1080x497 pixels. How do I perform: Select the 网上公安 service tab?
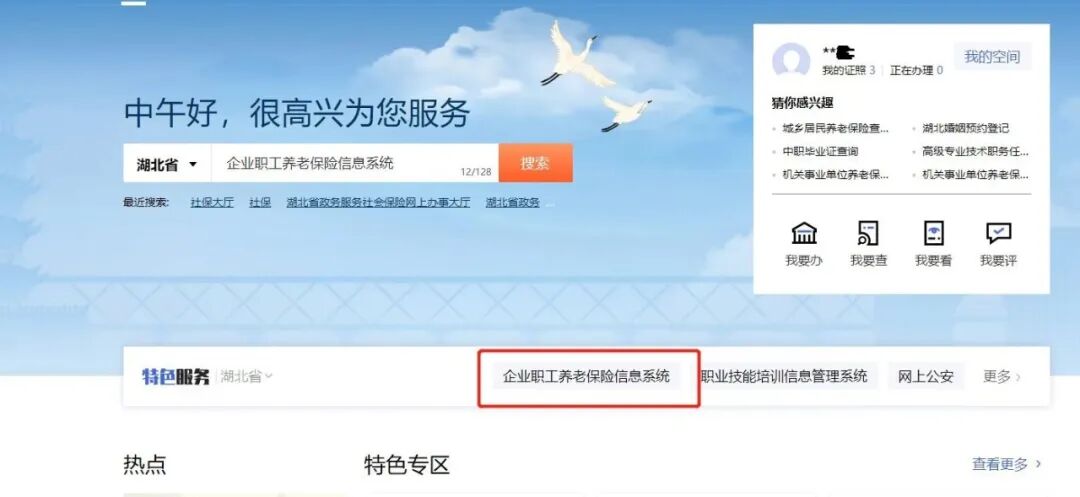(926, 377)
